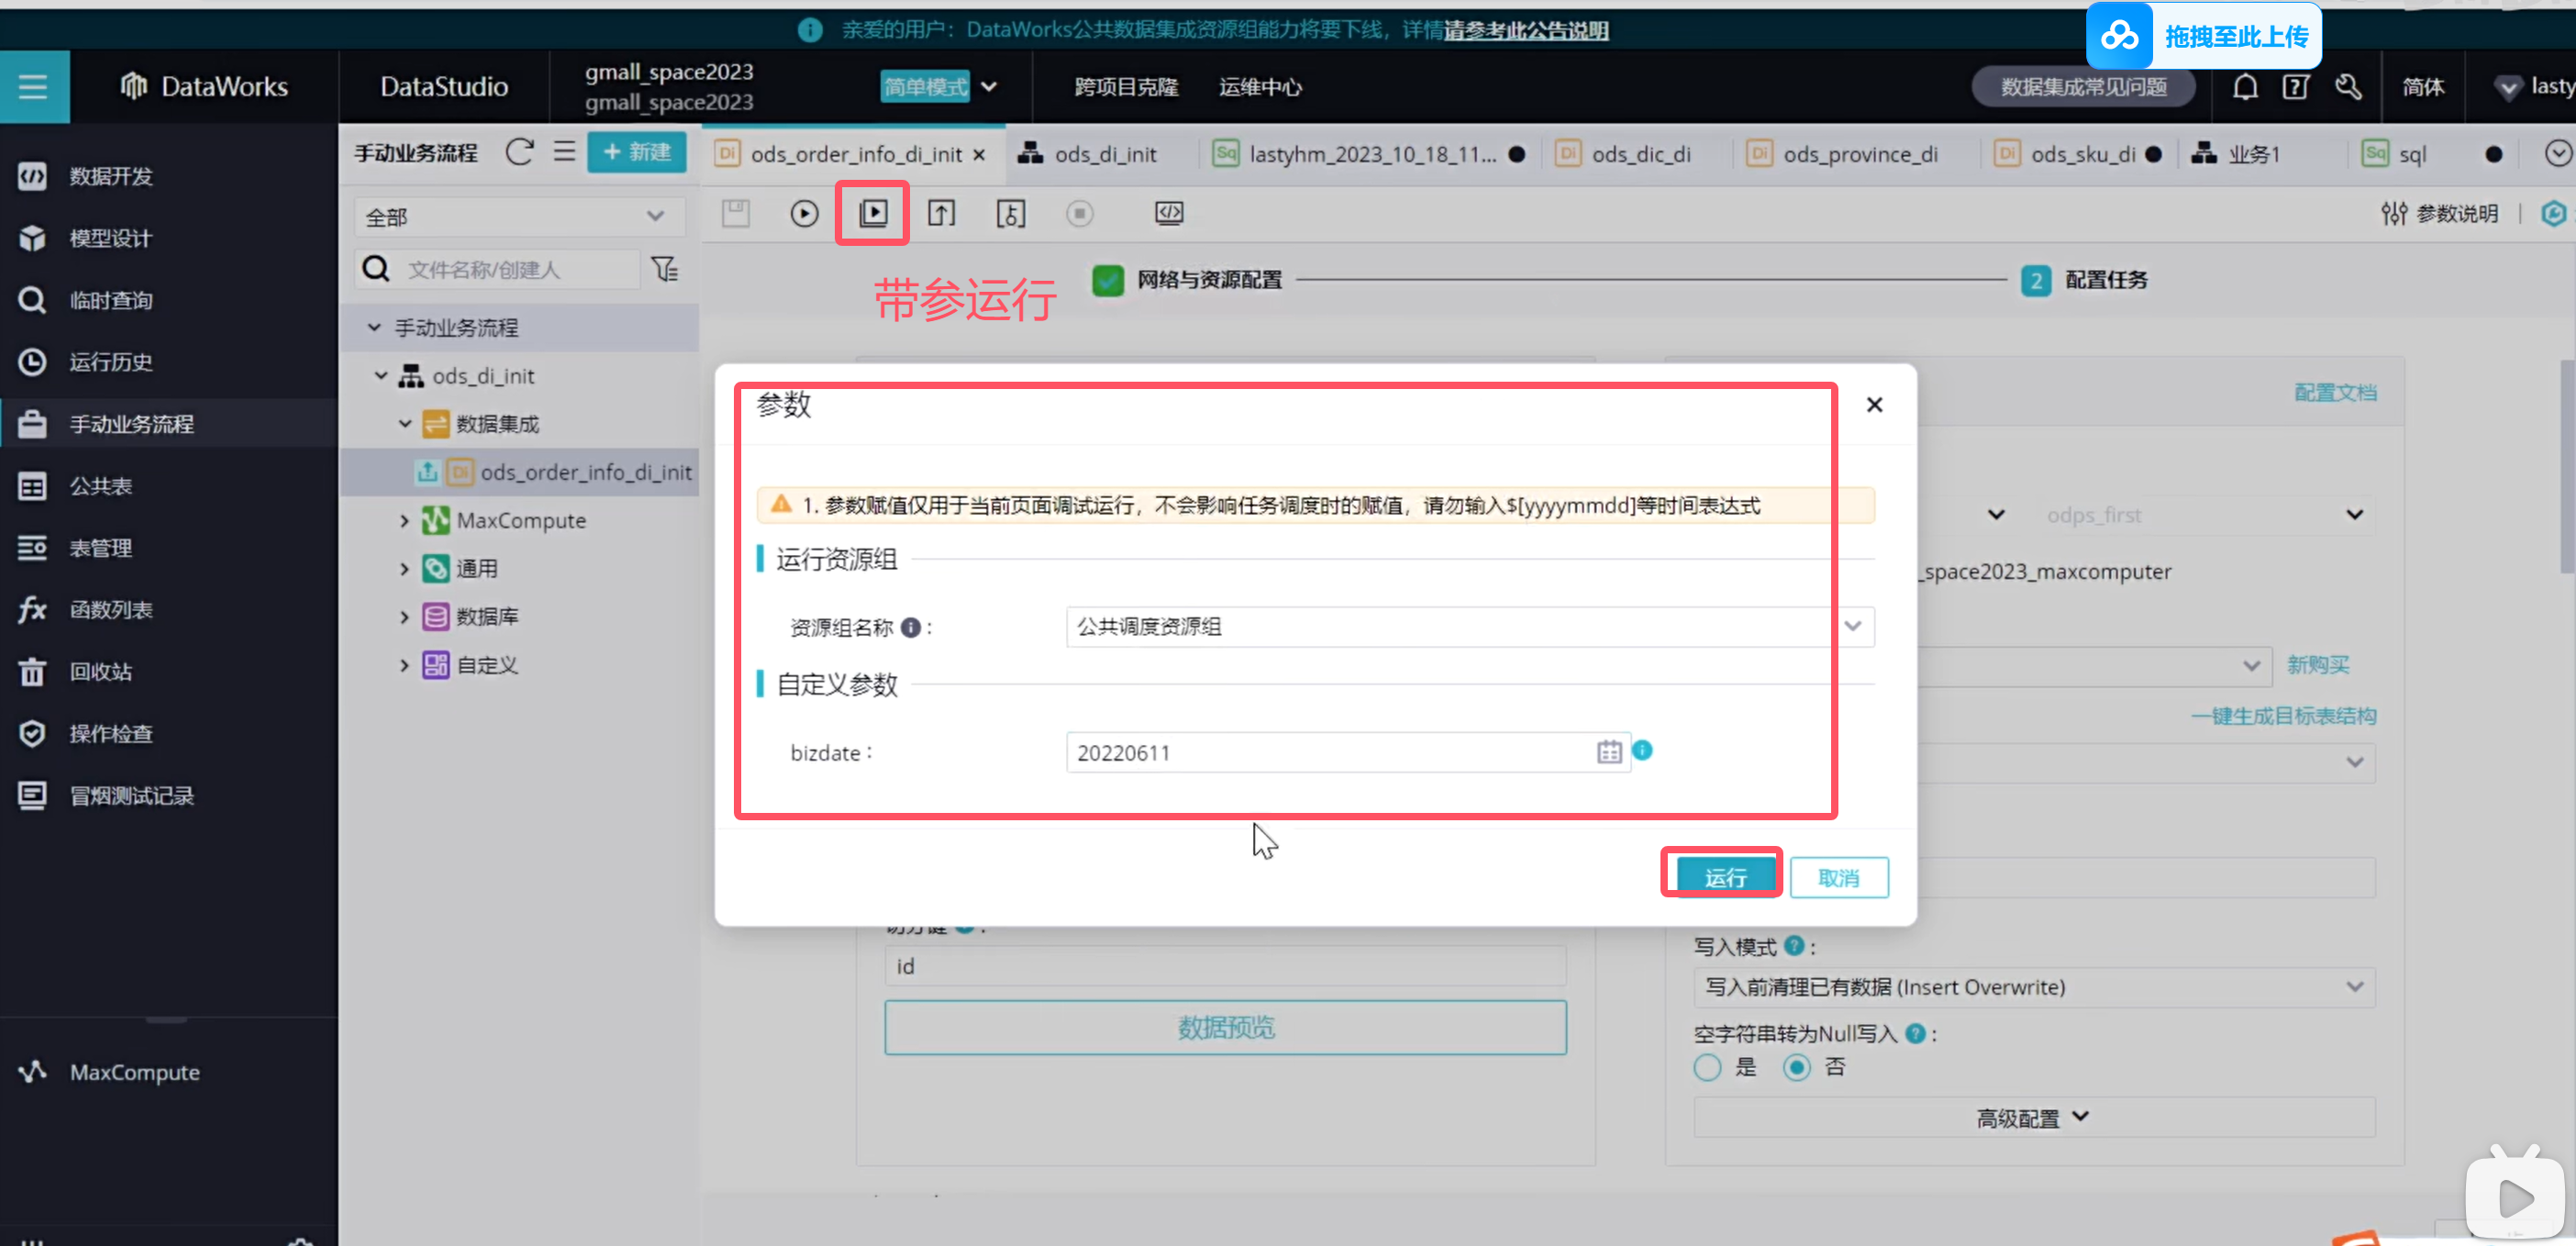Open 运行历史 in the left sidebar
This screenshot has height=1246, width=2576.
point(110,361)
